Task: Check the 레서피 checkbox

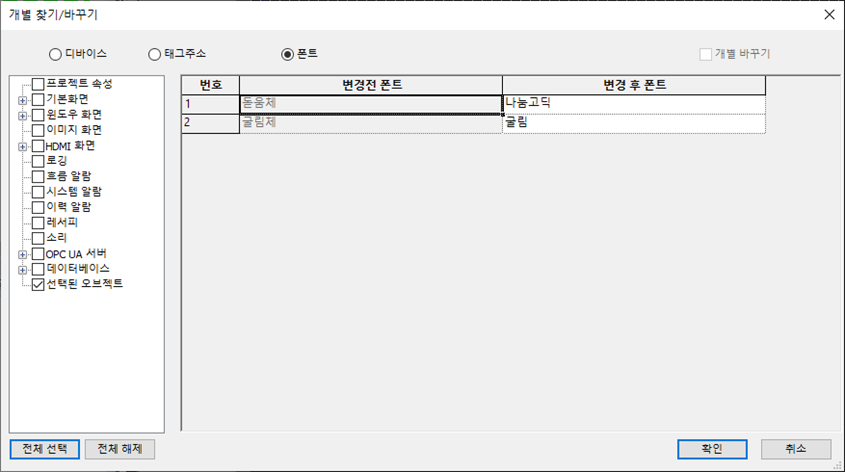Action: point(38,223)
